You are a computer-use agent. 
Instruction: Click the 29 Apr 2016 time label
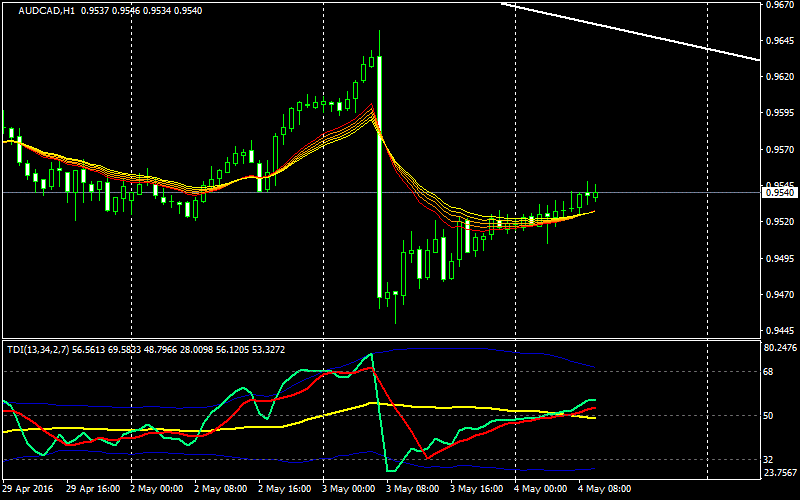point(30,490)
